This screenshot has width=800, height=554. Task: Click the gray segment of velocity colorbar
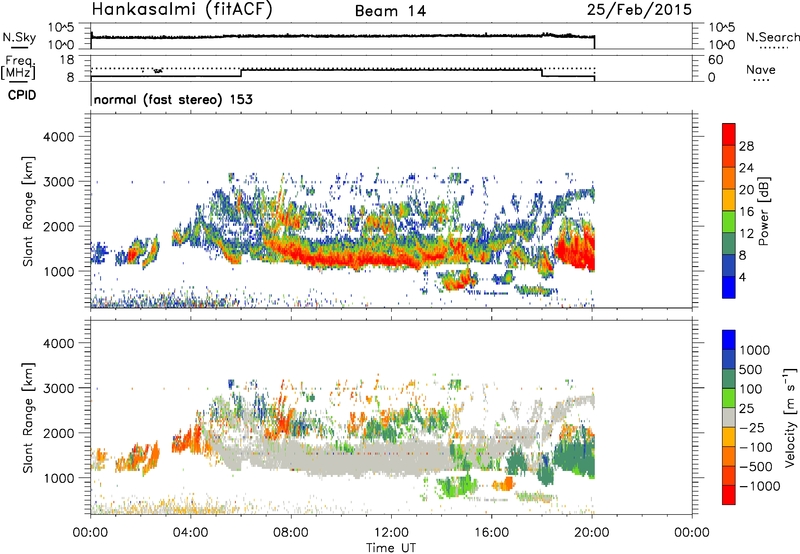click(x=729, y=418)
